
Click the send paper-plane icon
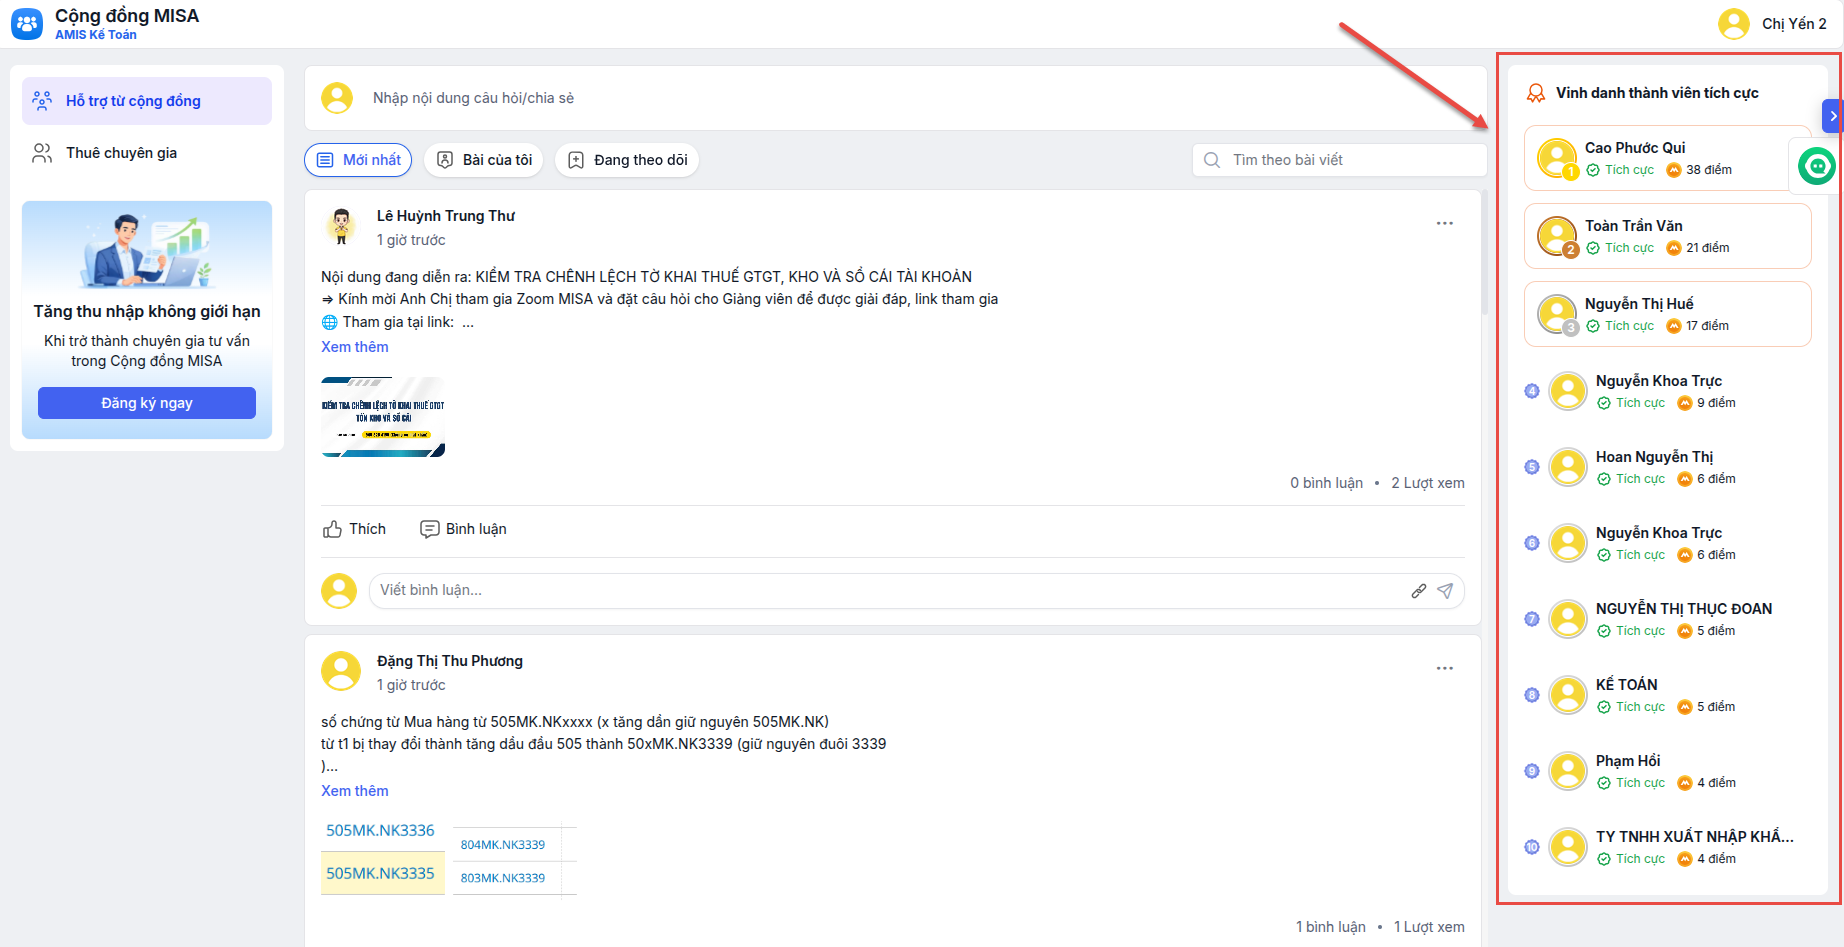coord(1445,591)
